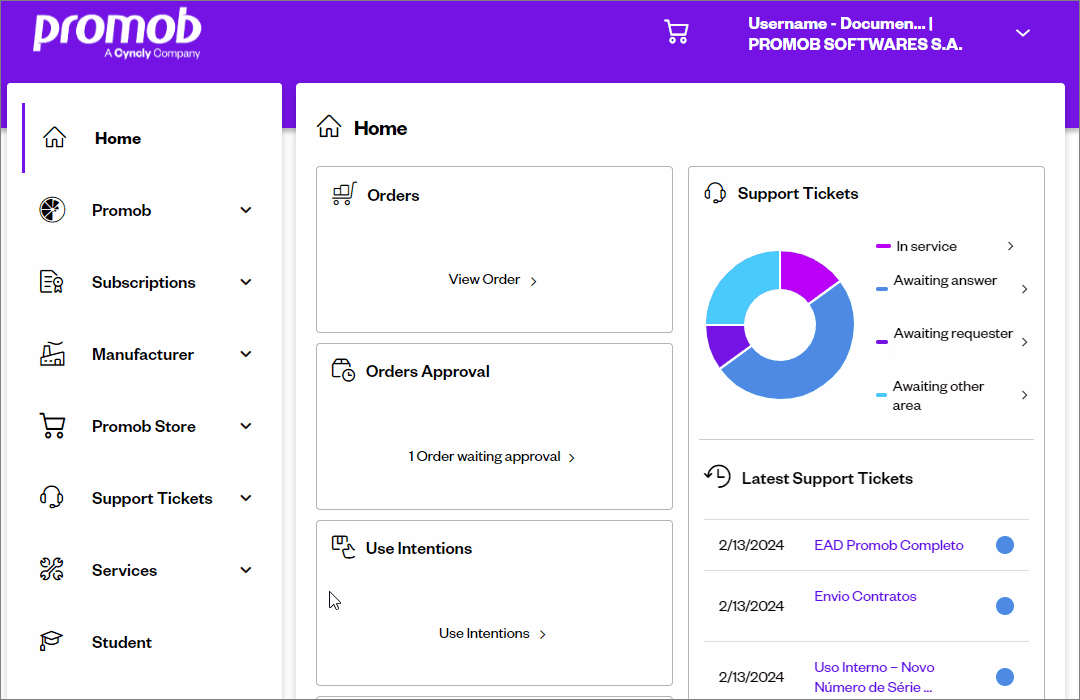The image size is (1080, 700).
Task: Click the View Order link
Action: (x=492, y=280)
